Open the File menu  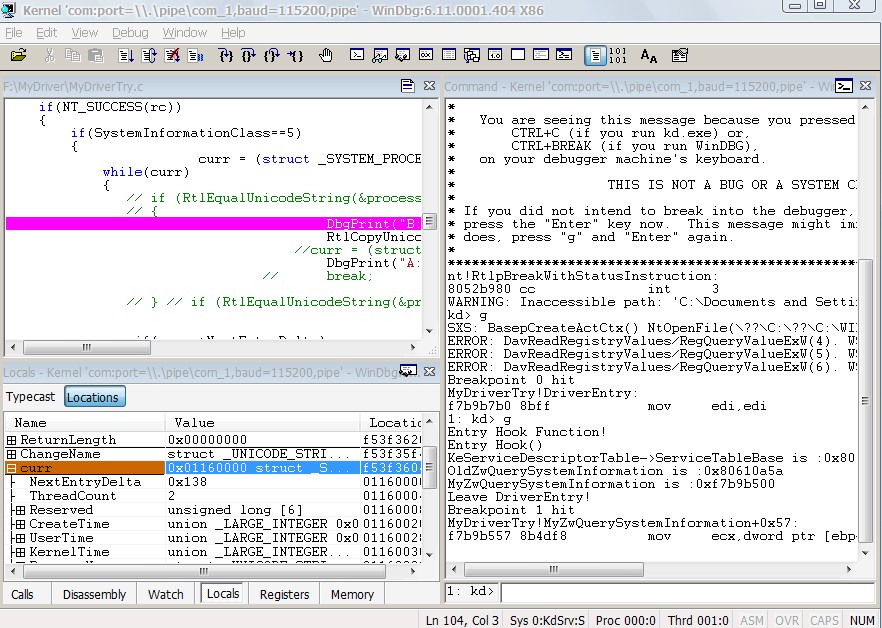point(14,33)
